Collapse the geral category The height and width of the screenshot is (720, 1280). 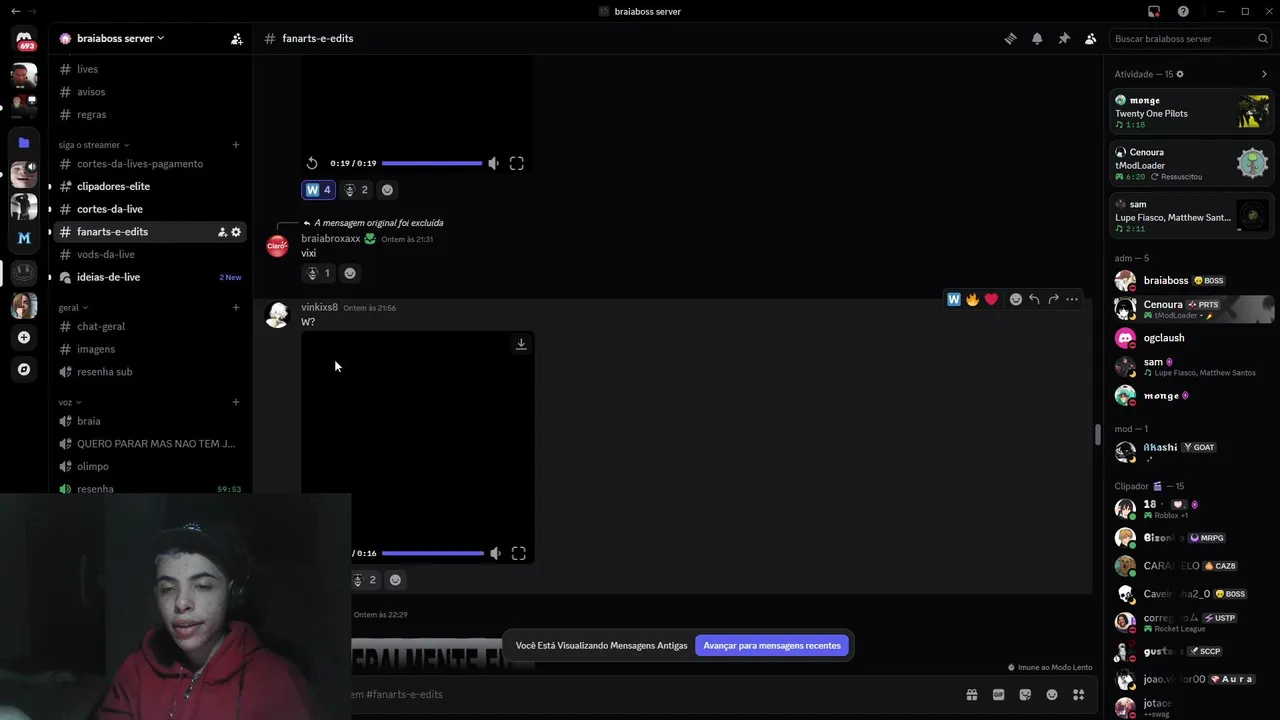click(73, 308)
